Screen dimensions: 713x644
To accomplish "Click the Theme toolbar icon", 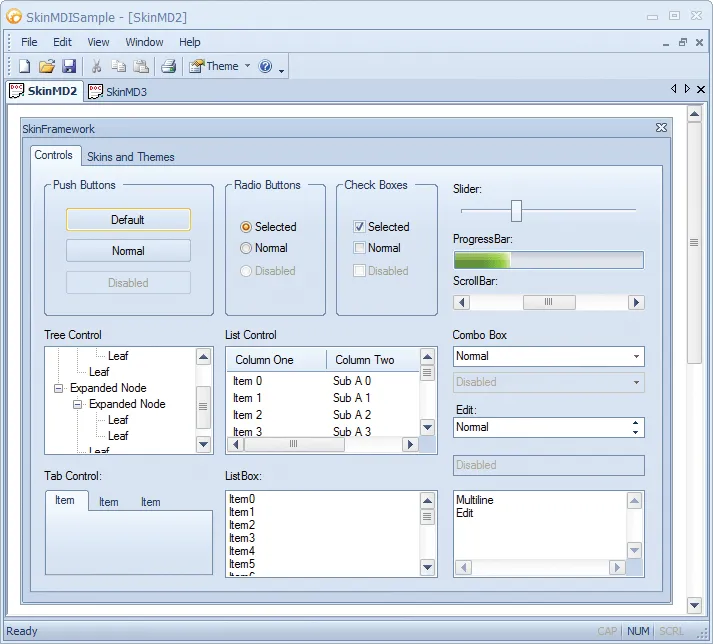I will click(196, 66).
